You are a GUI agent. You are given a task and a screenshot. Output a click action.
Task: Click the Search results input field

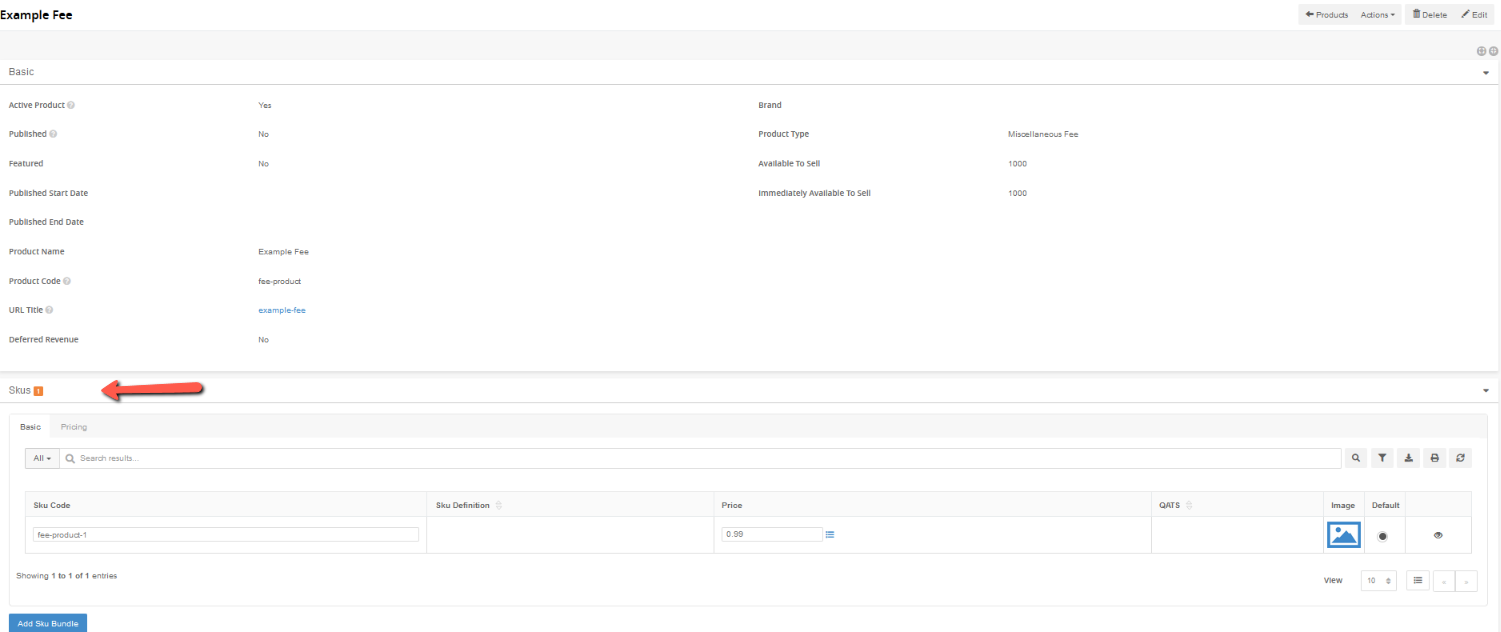point(700,458)
